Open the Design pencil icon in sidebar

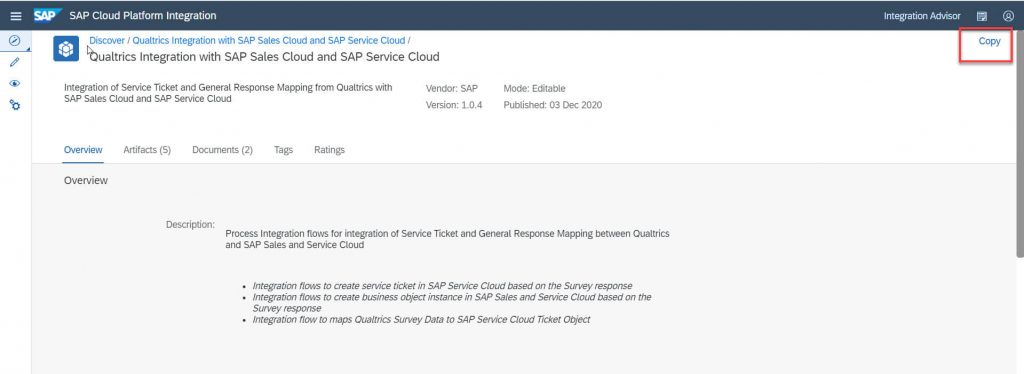coord(14,62)
